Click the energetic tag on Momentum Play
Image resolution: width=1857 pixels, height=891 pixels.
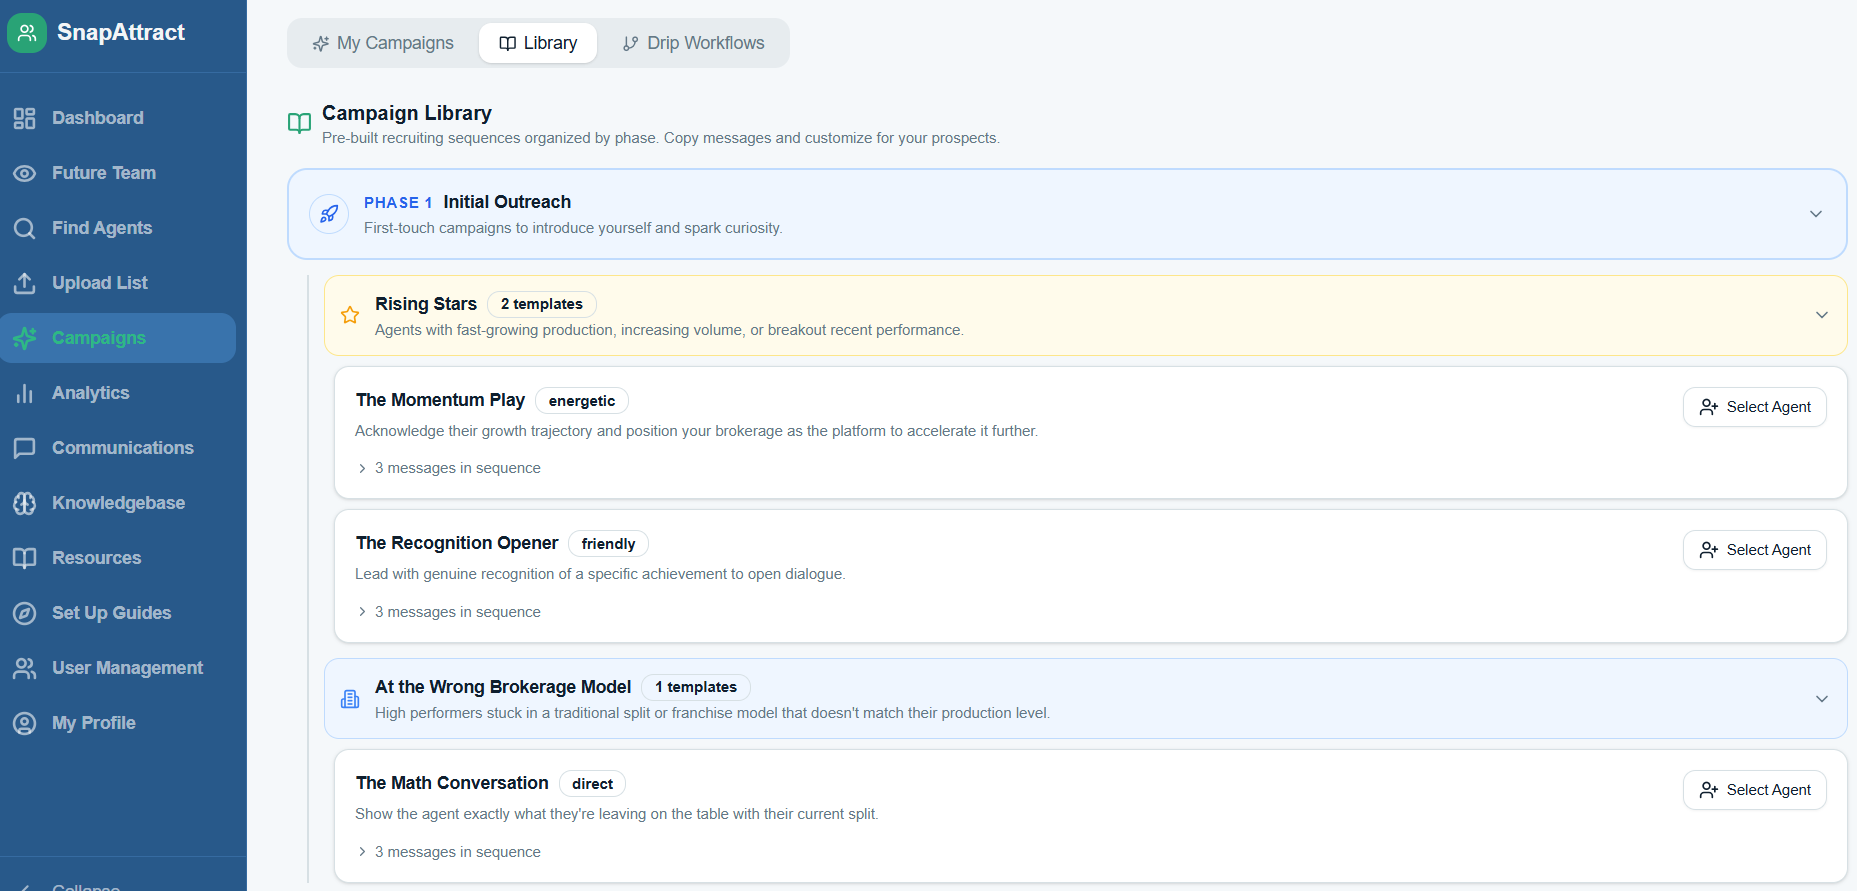(582, 401)
